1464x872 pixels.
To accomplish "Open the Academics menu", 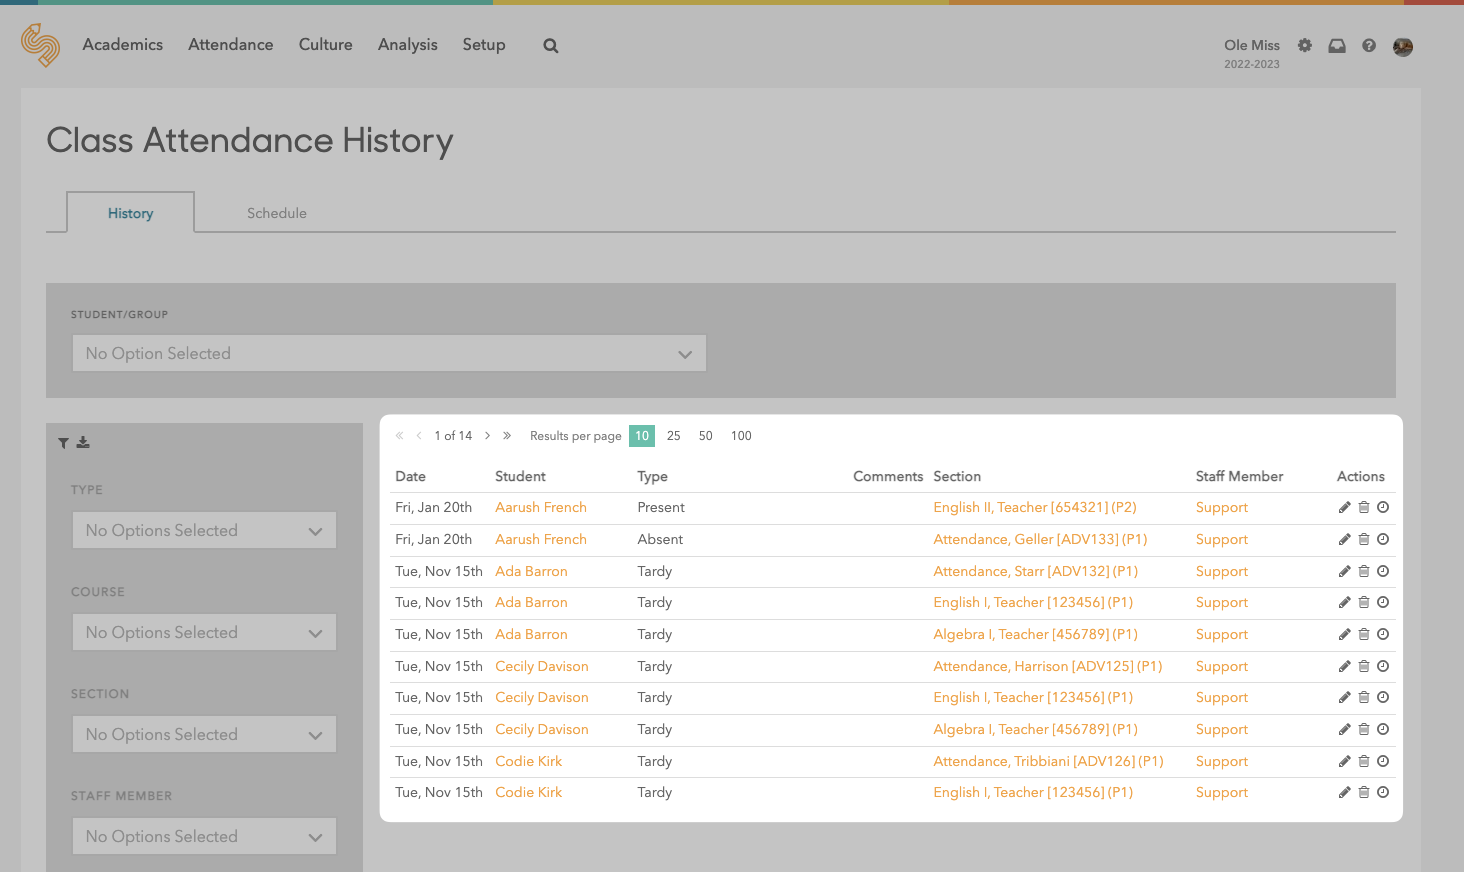I will (x=123, y=45).
